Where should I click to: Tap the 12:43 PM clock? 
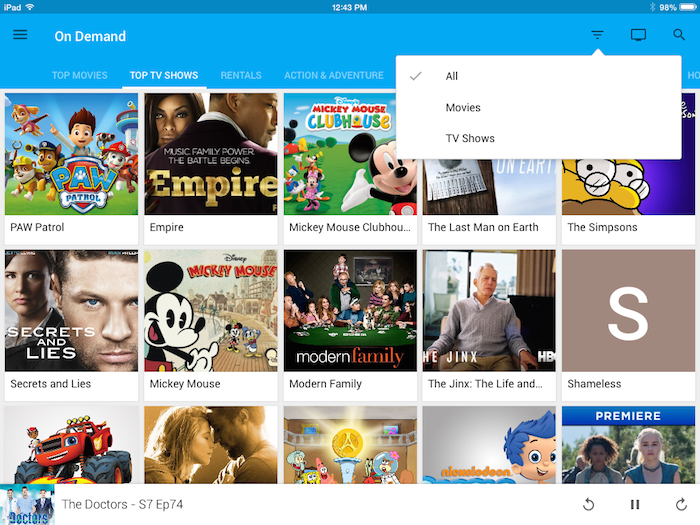tap(350, 7)
